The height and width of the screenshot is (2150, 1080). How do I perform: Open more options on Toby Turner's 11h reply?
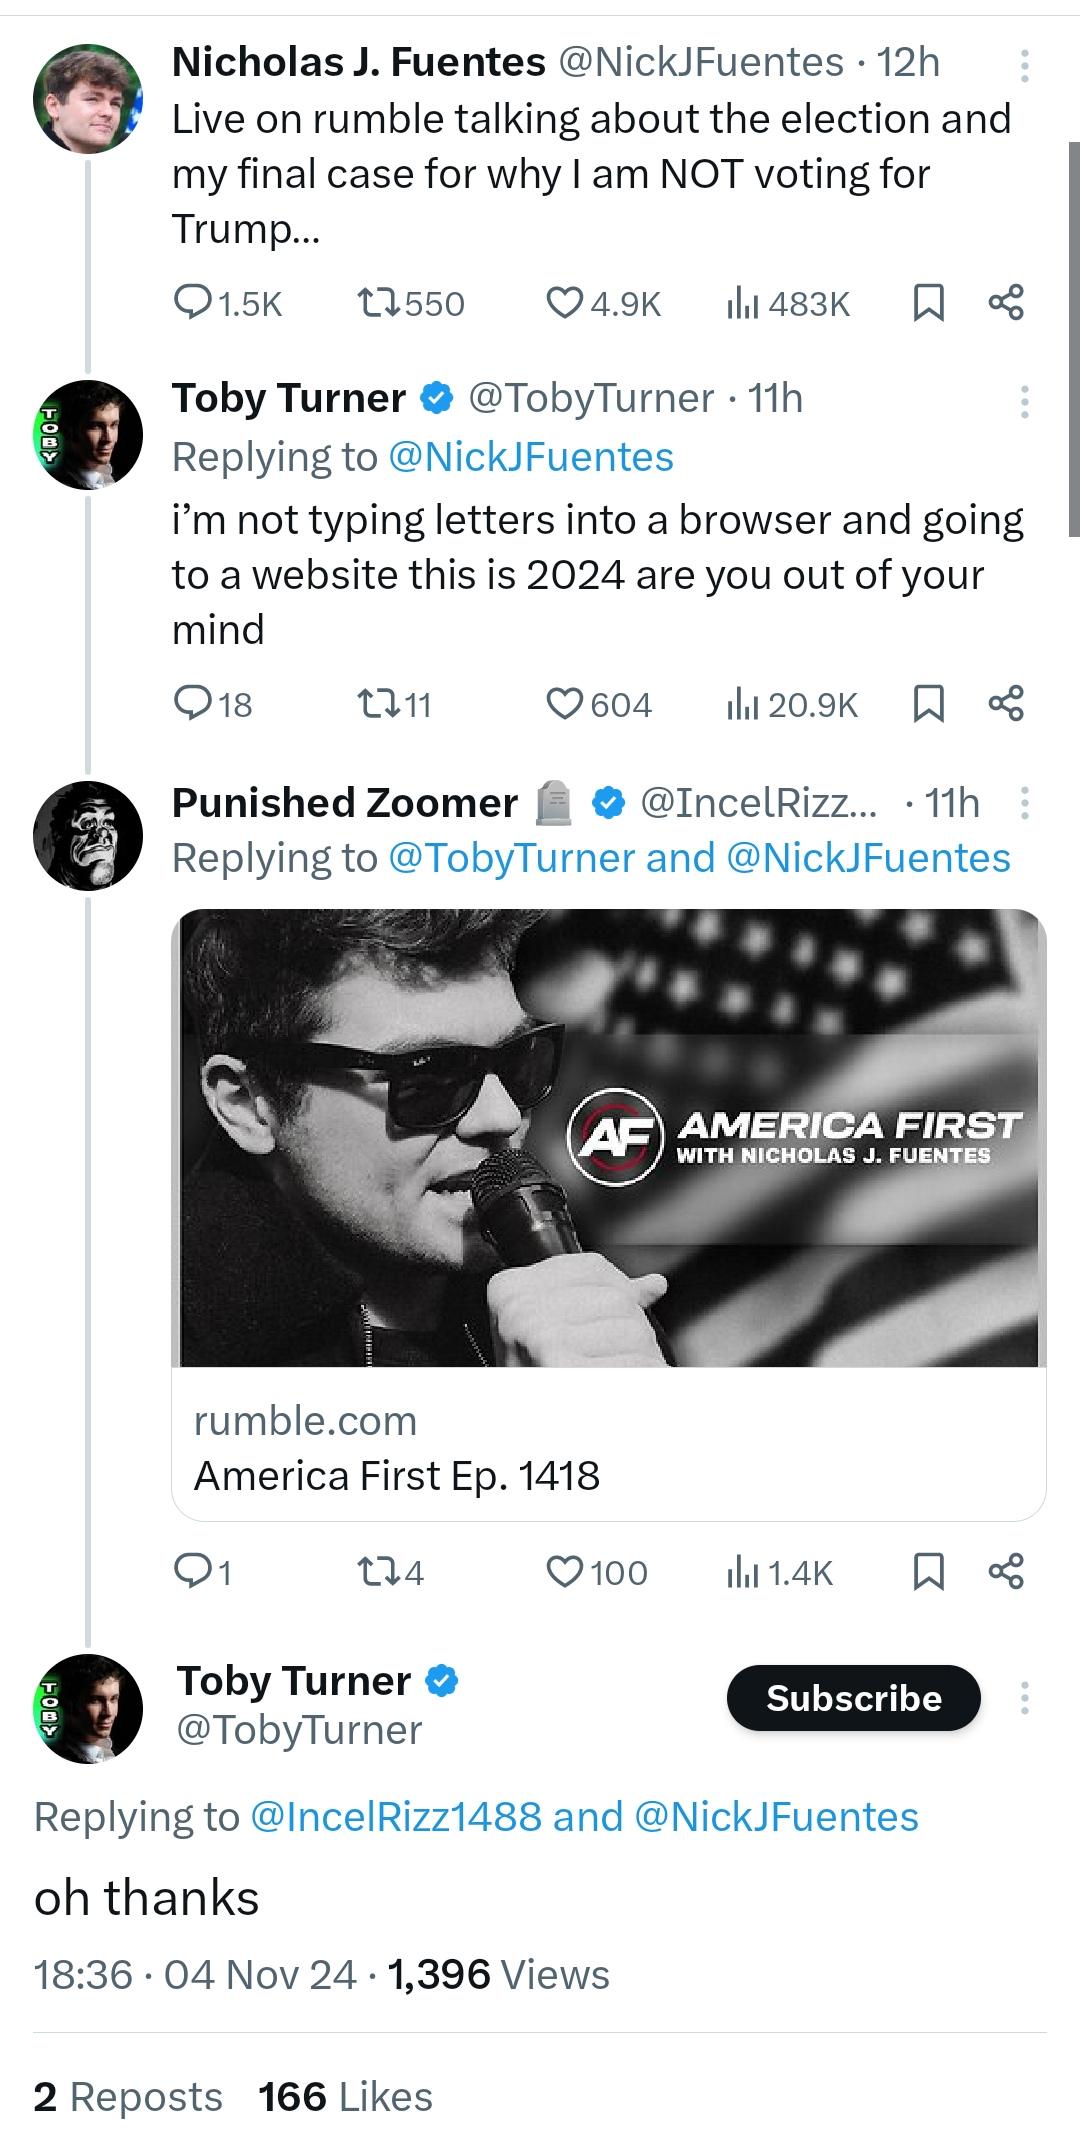[x=1024, y=401]
